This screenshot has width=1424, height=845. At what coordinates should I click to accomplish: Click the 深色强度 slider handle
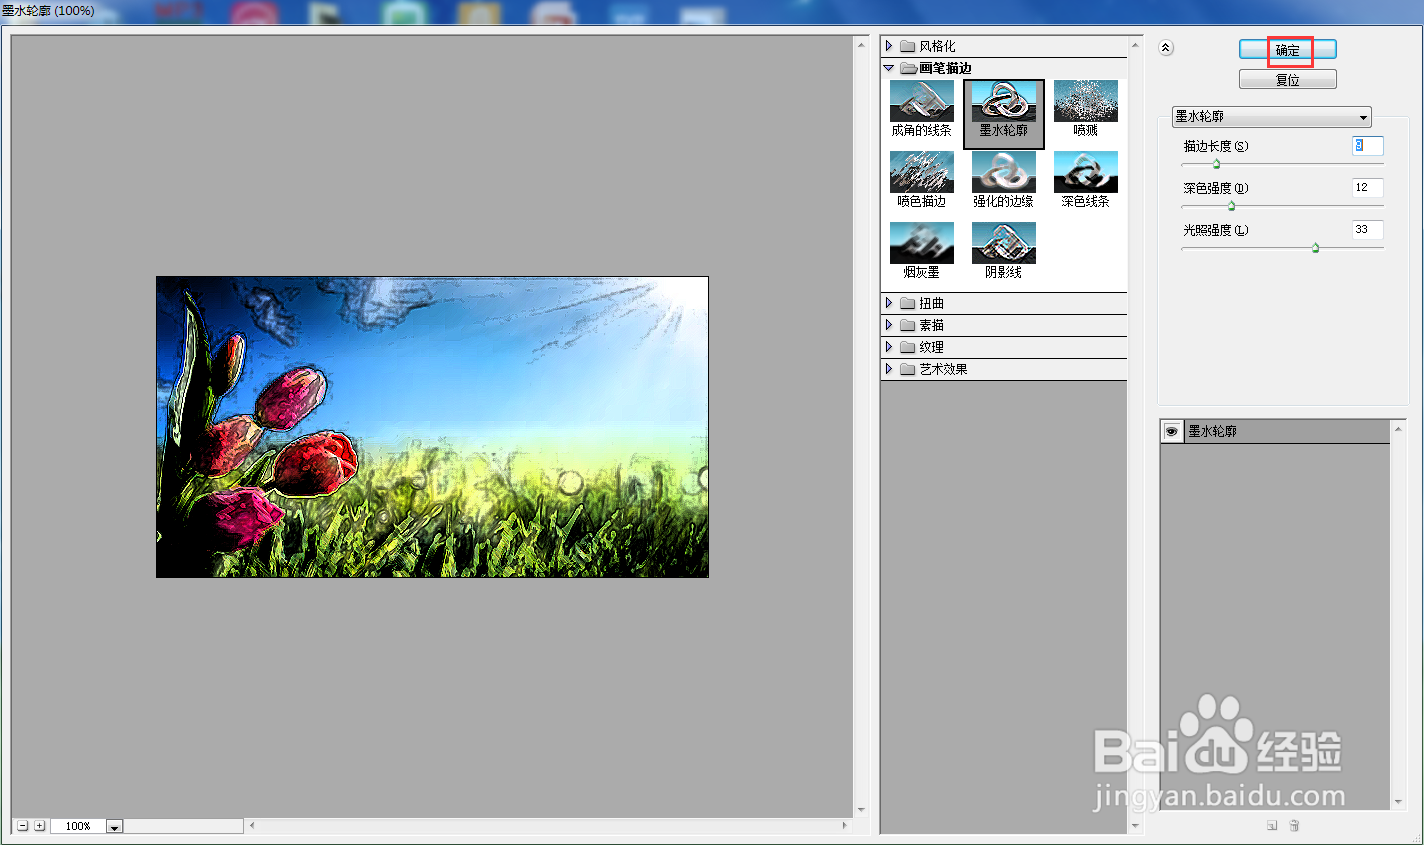point(1231,206)
